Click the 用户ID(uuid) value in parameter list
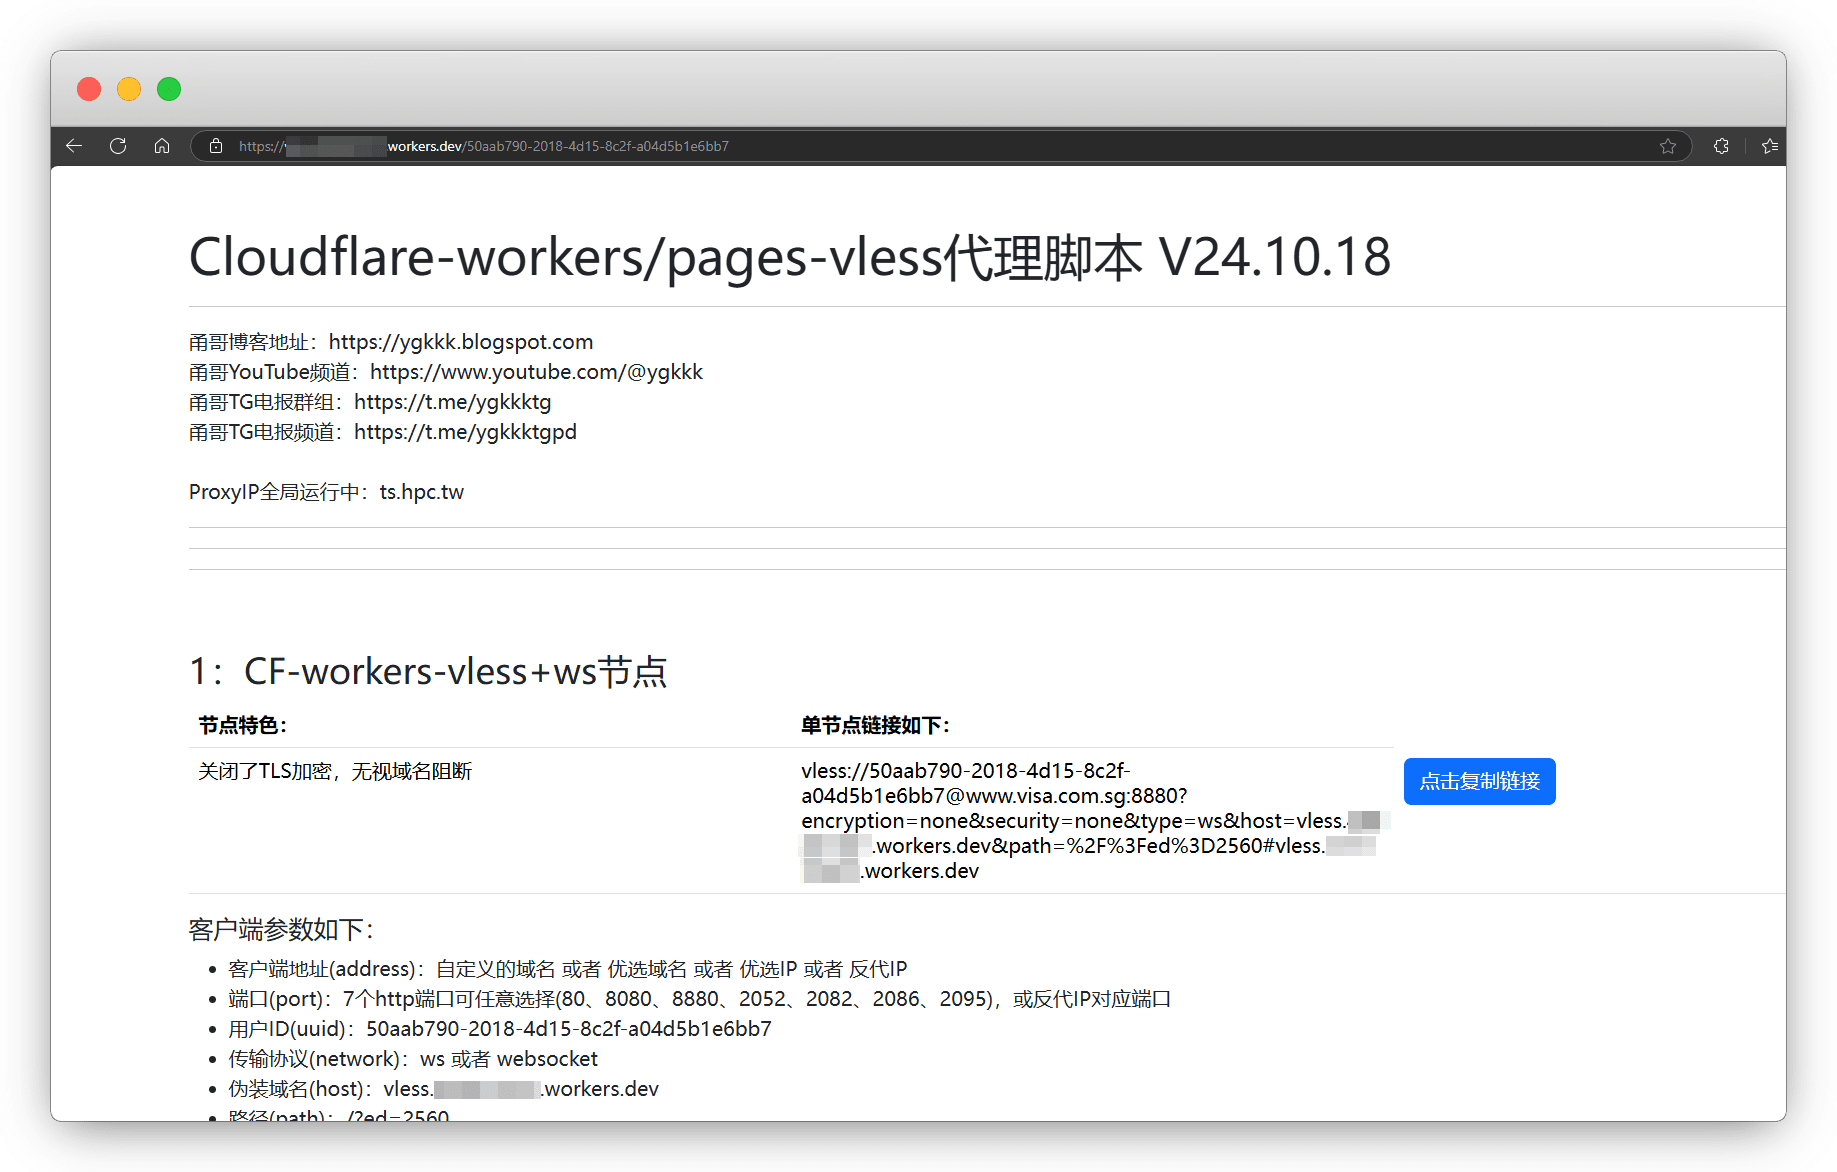 pyautogui.click(x=568, y=1029)
